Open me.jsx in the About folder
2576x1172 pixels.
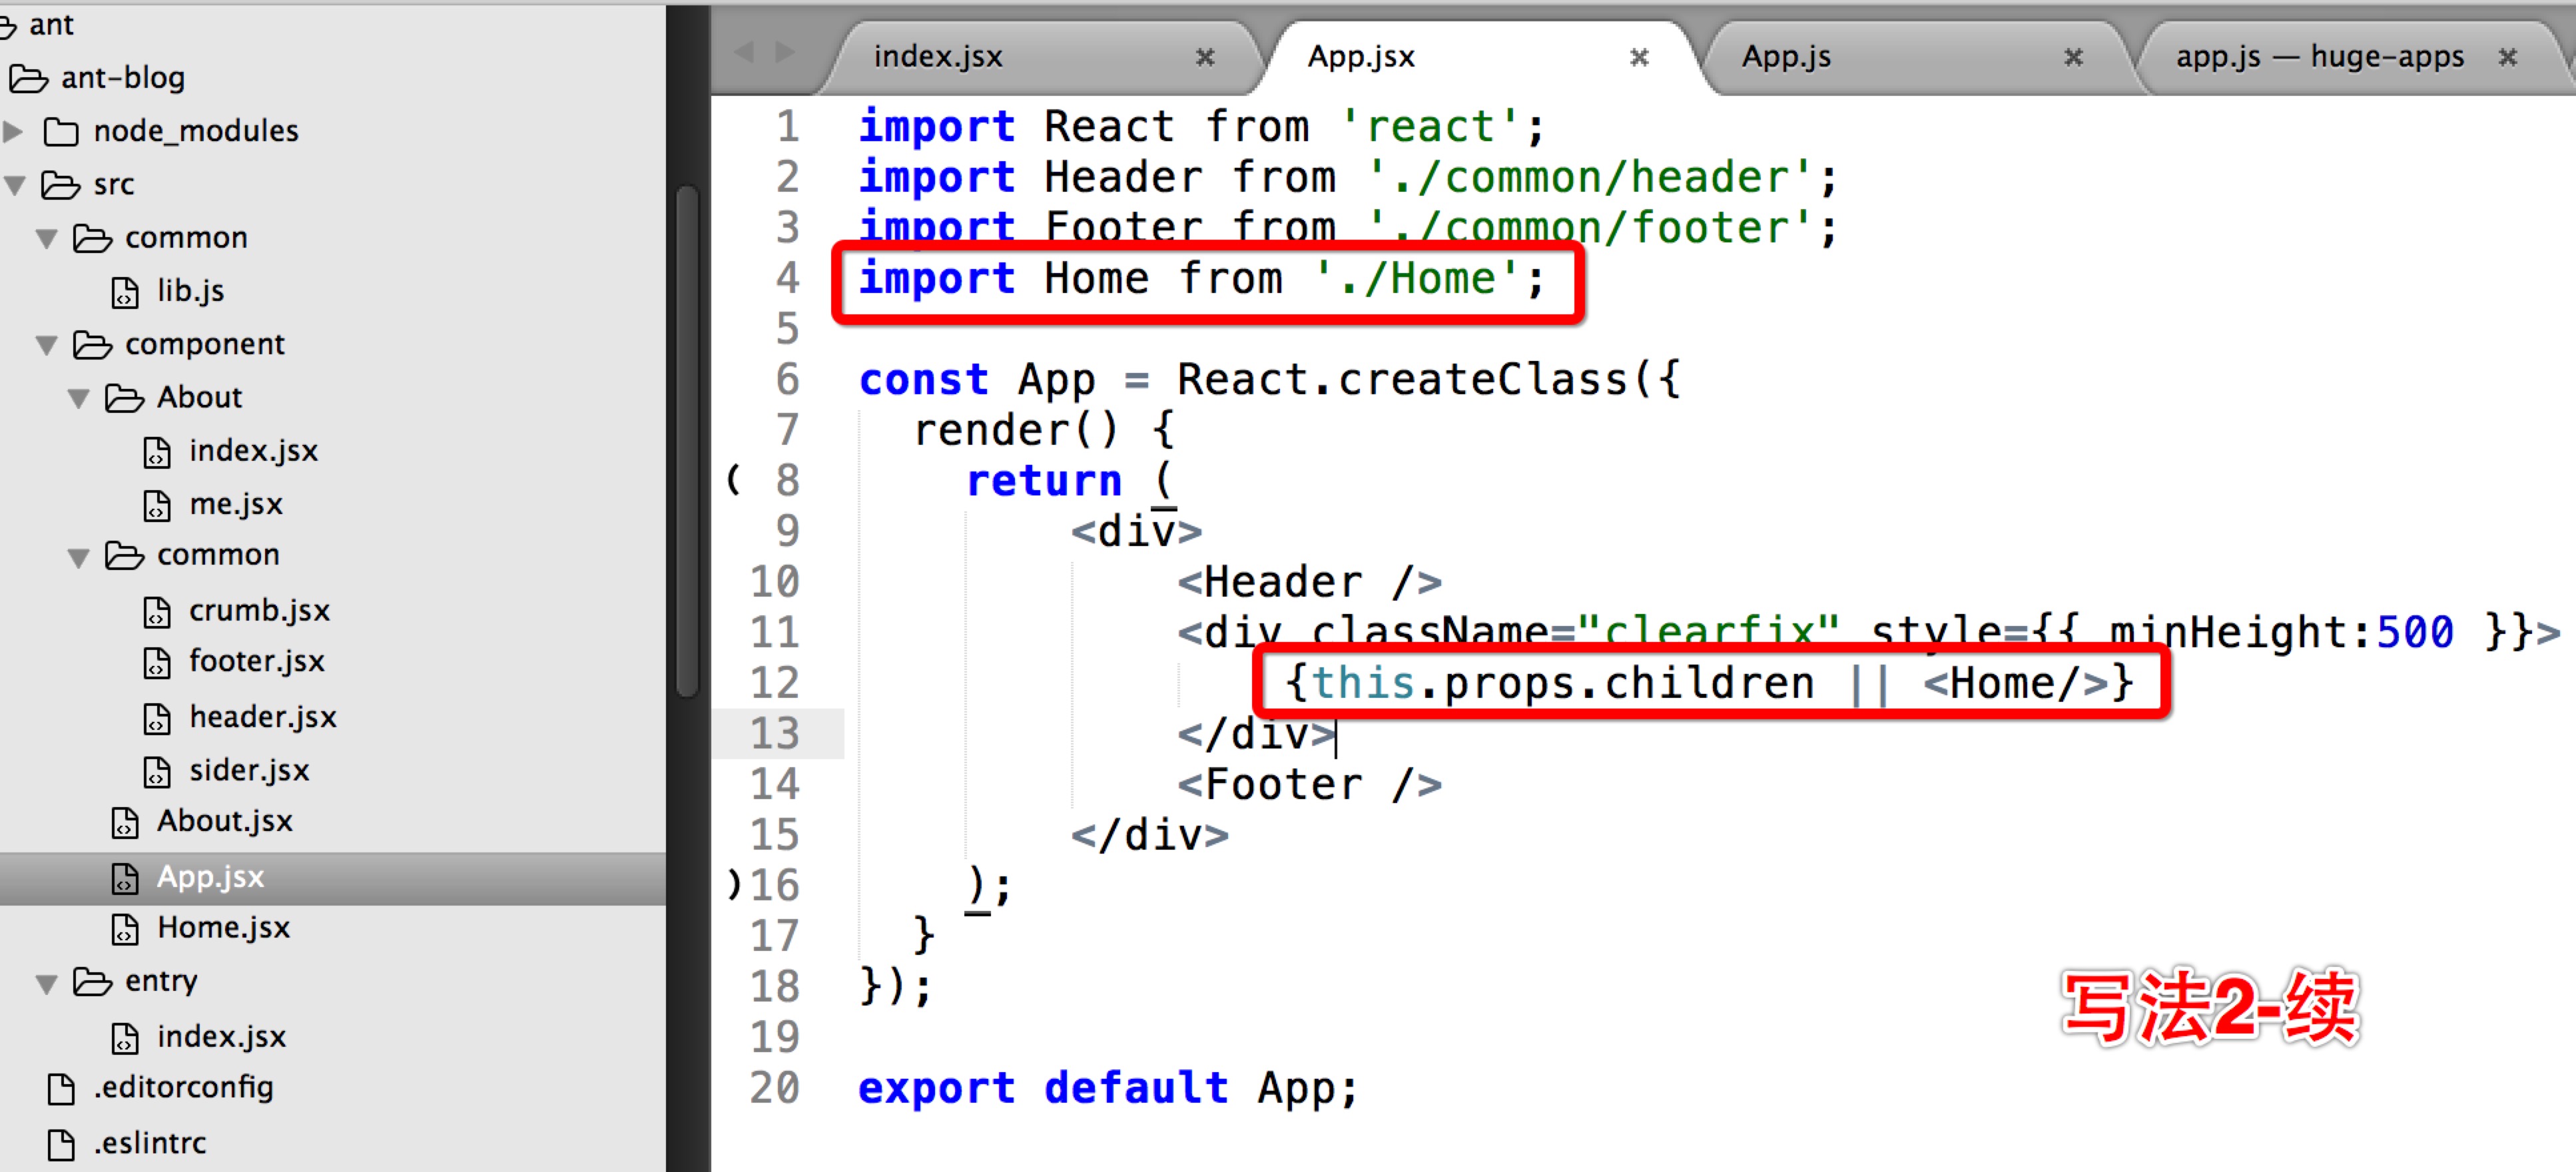coord(235,504)
